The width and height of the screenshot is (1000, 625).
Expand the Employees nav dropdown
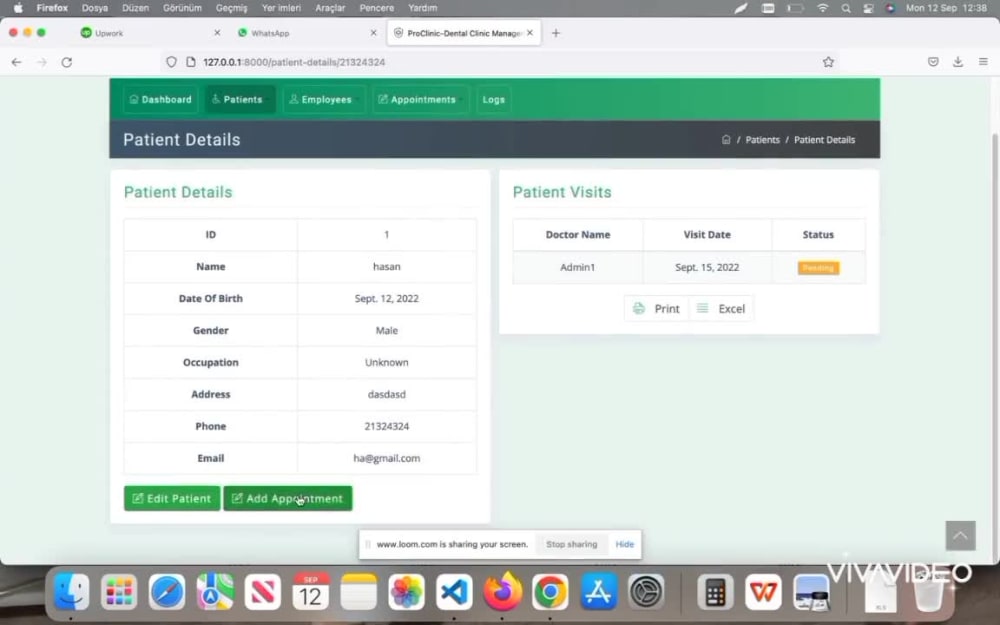[324, 99]
